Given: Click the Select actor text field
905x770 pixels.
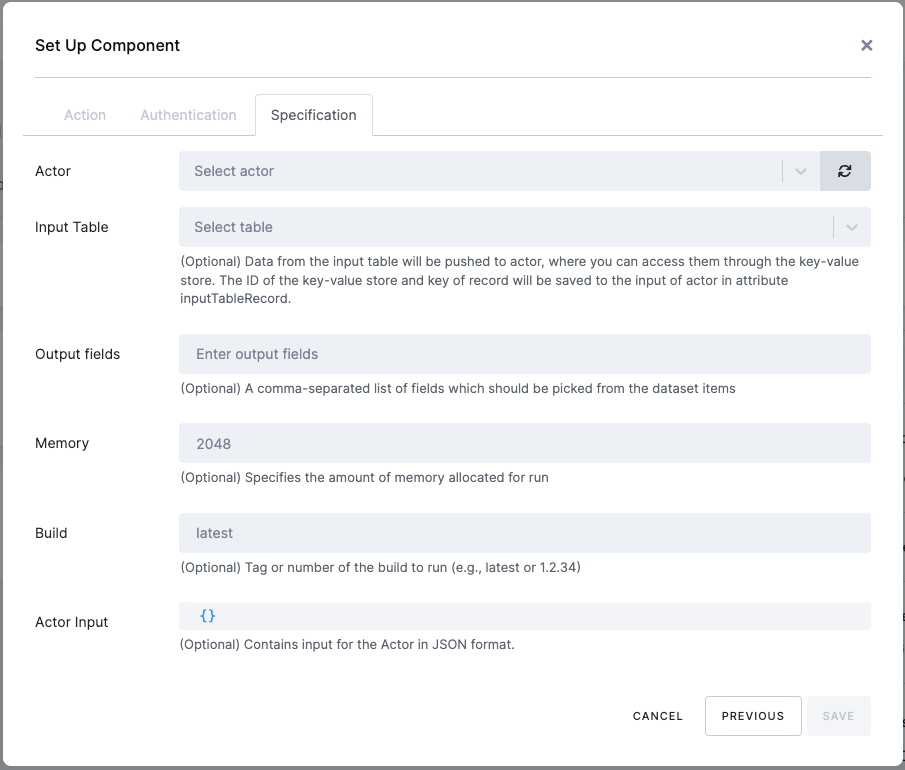Looking at the screenshot, I should point(400,171).
